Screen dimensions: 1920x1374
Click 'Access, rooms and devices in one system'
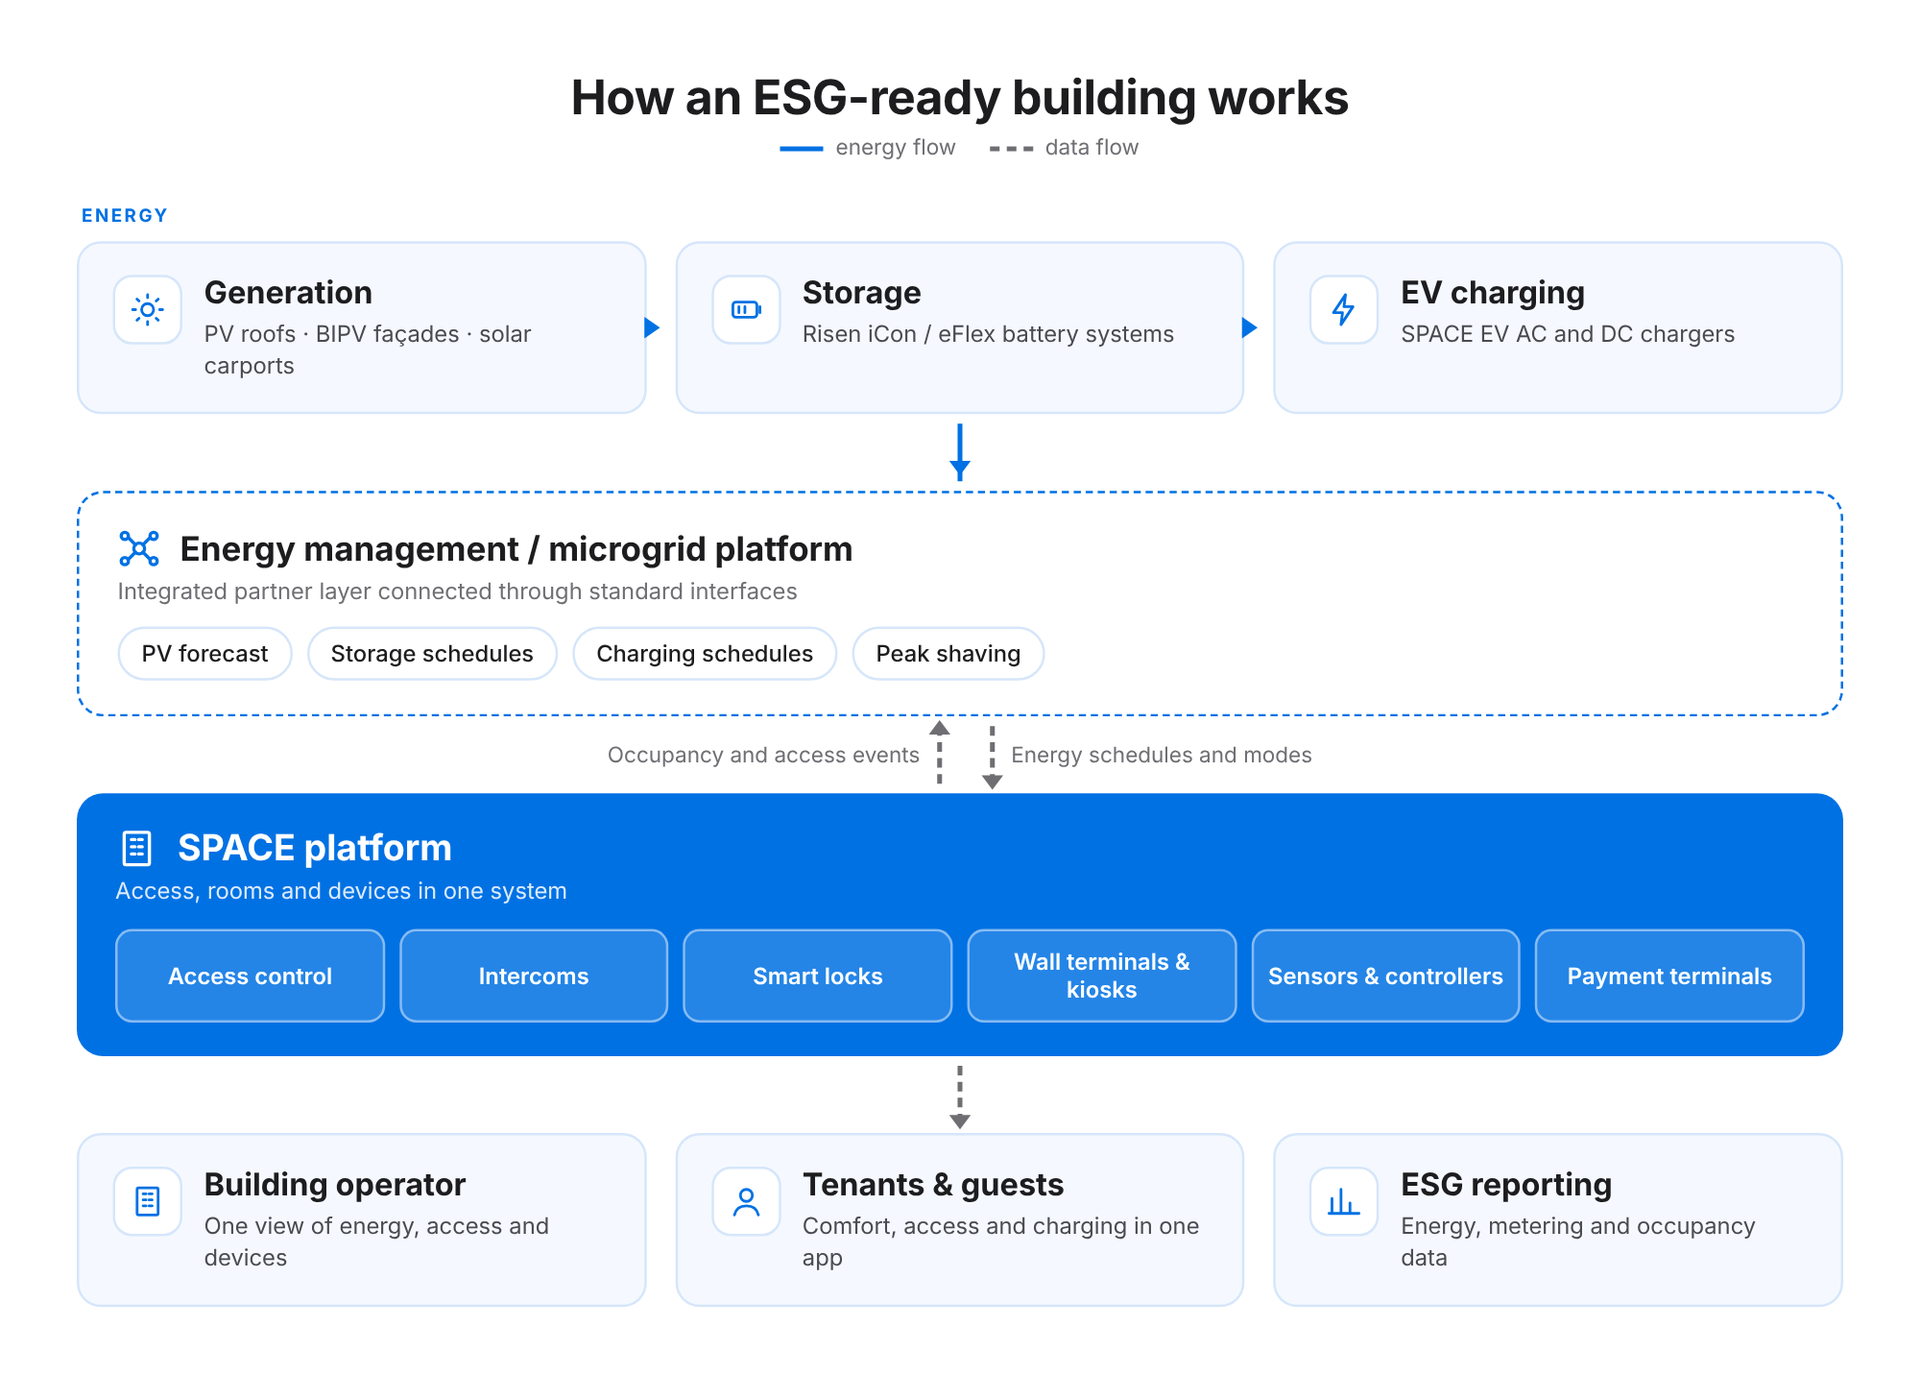click(341, 891)
